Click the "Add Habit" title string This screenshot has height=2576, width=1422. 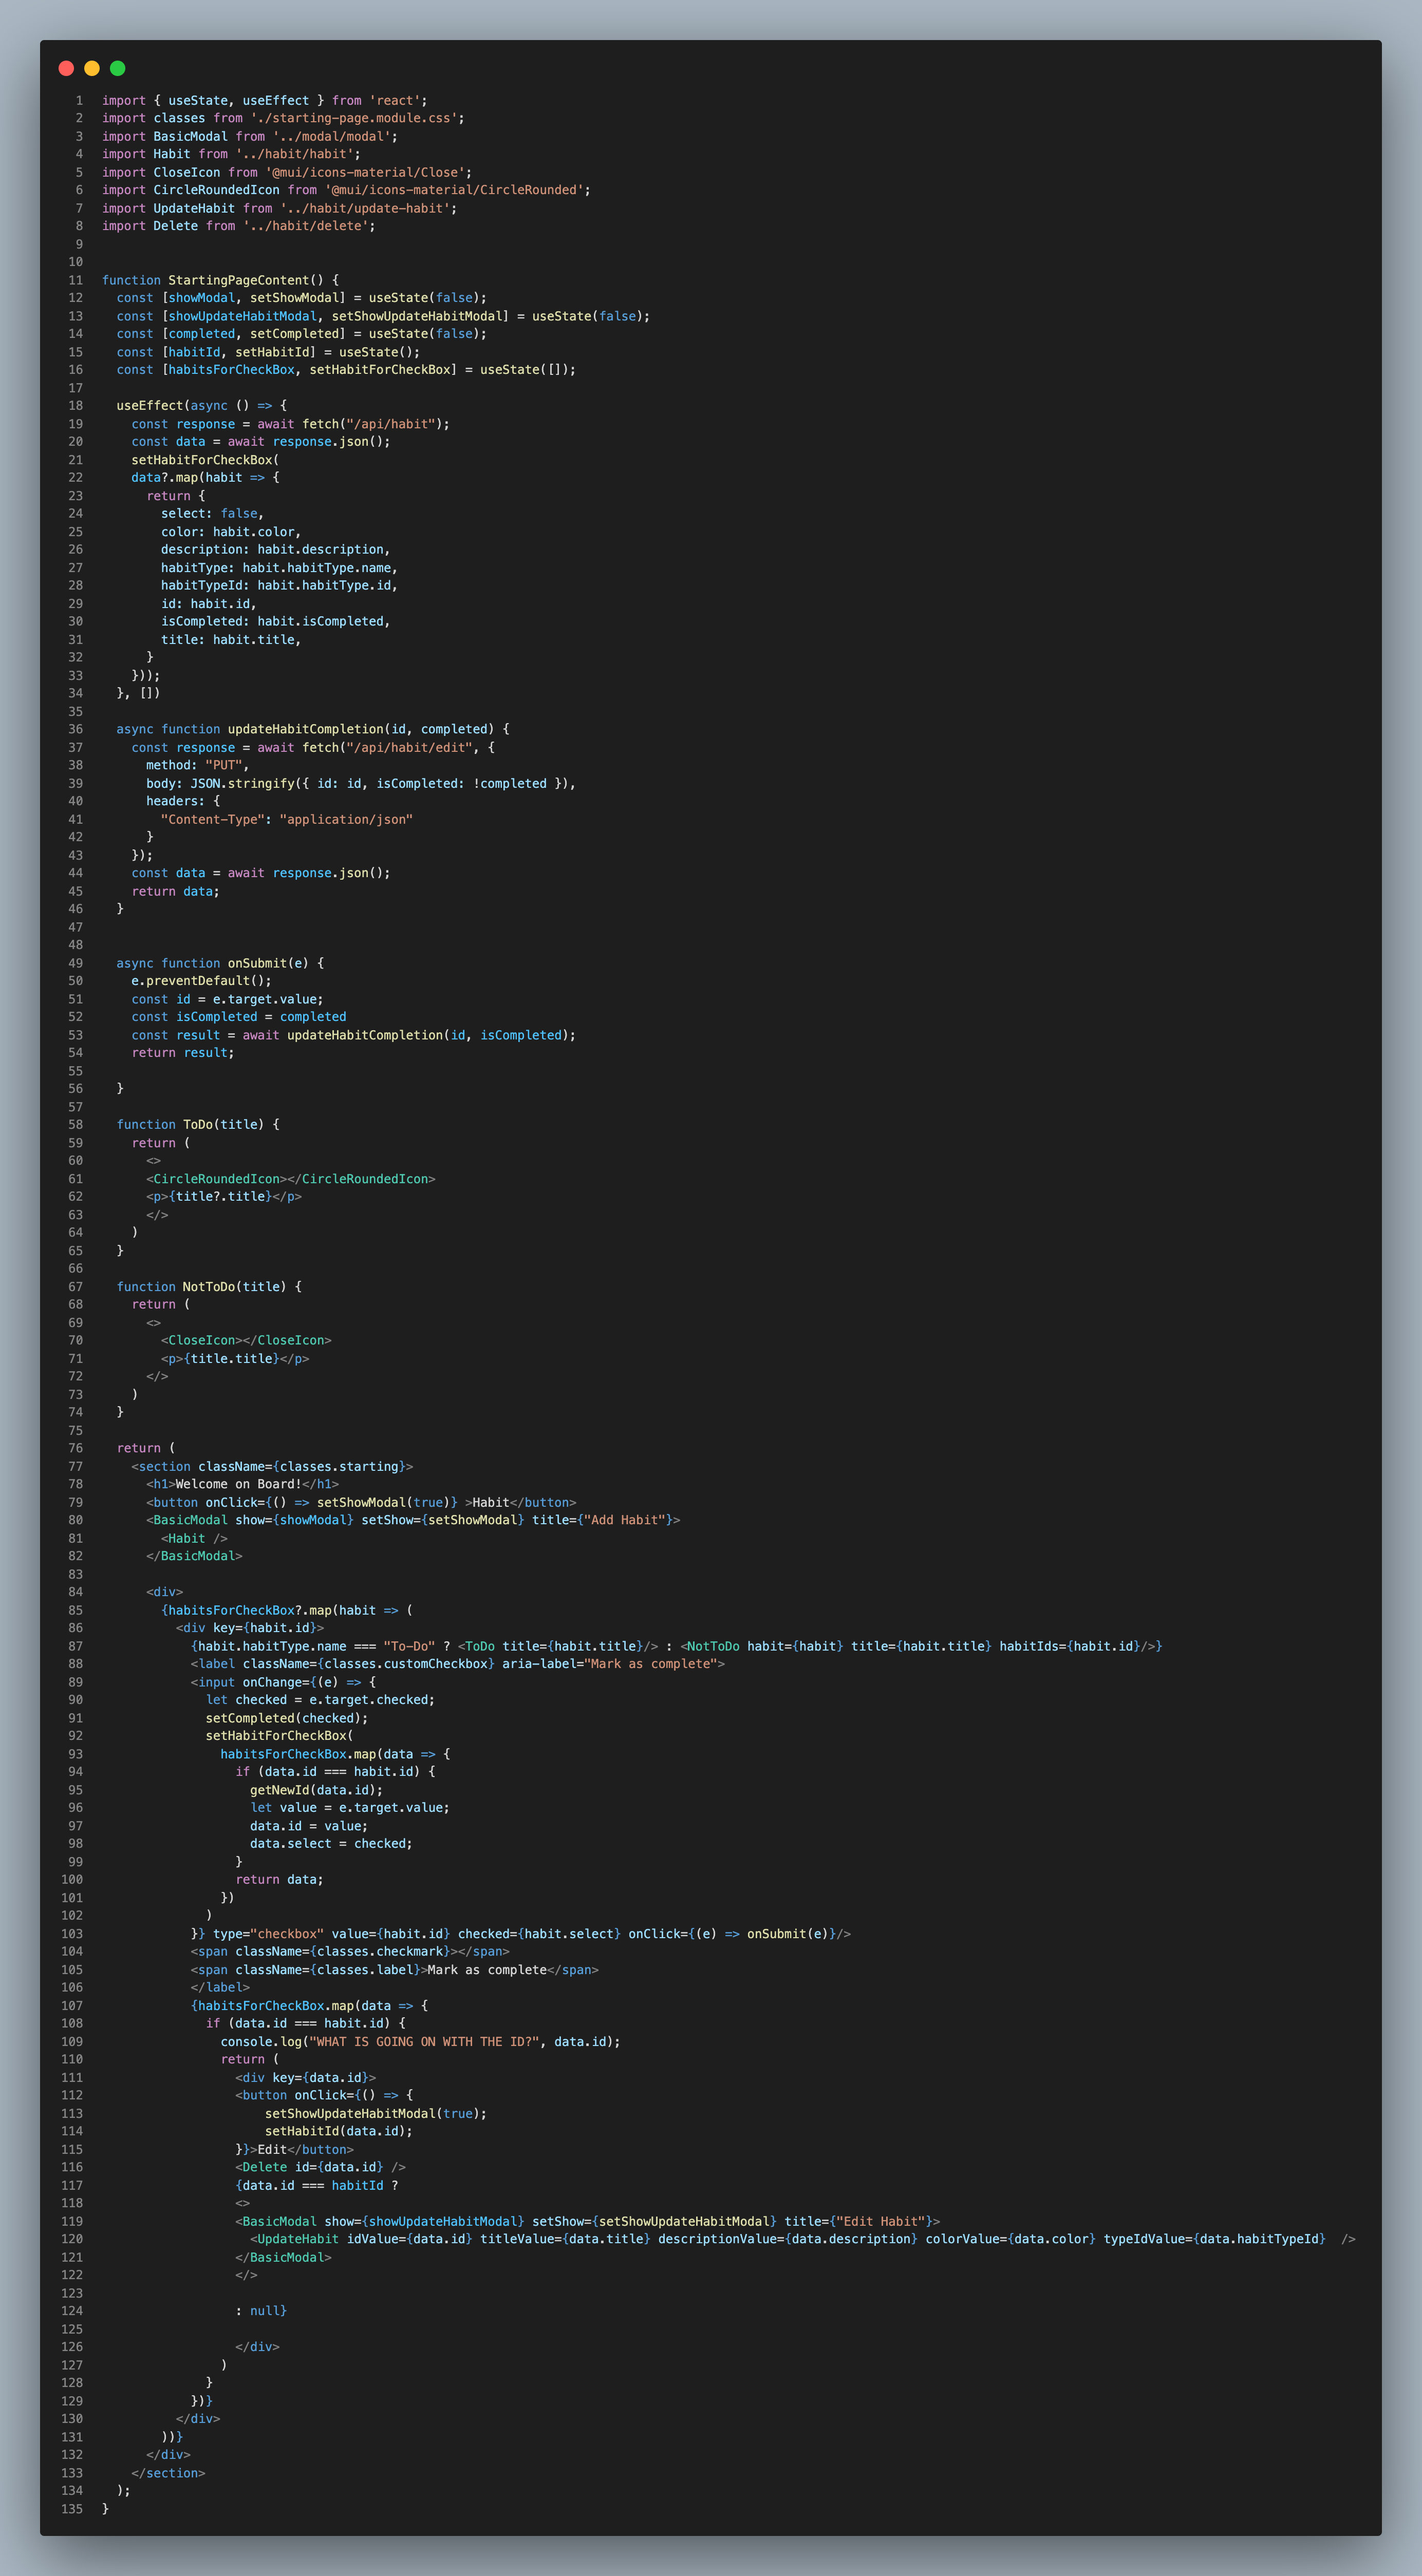point(624,1521)
